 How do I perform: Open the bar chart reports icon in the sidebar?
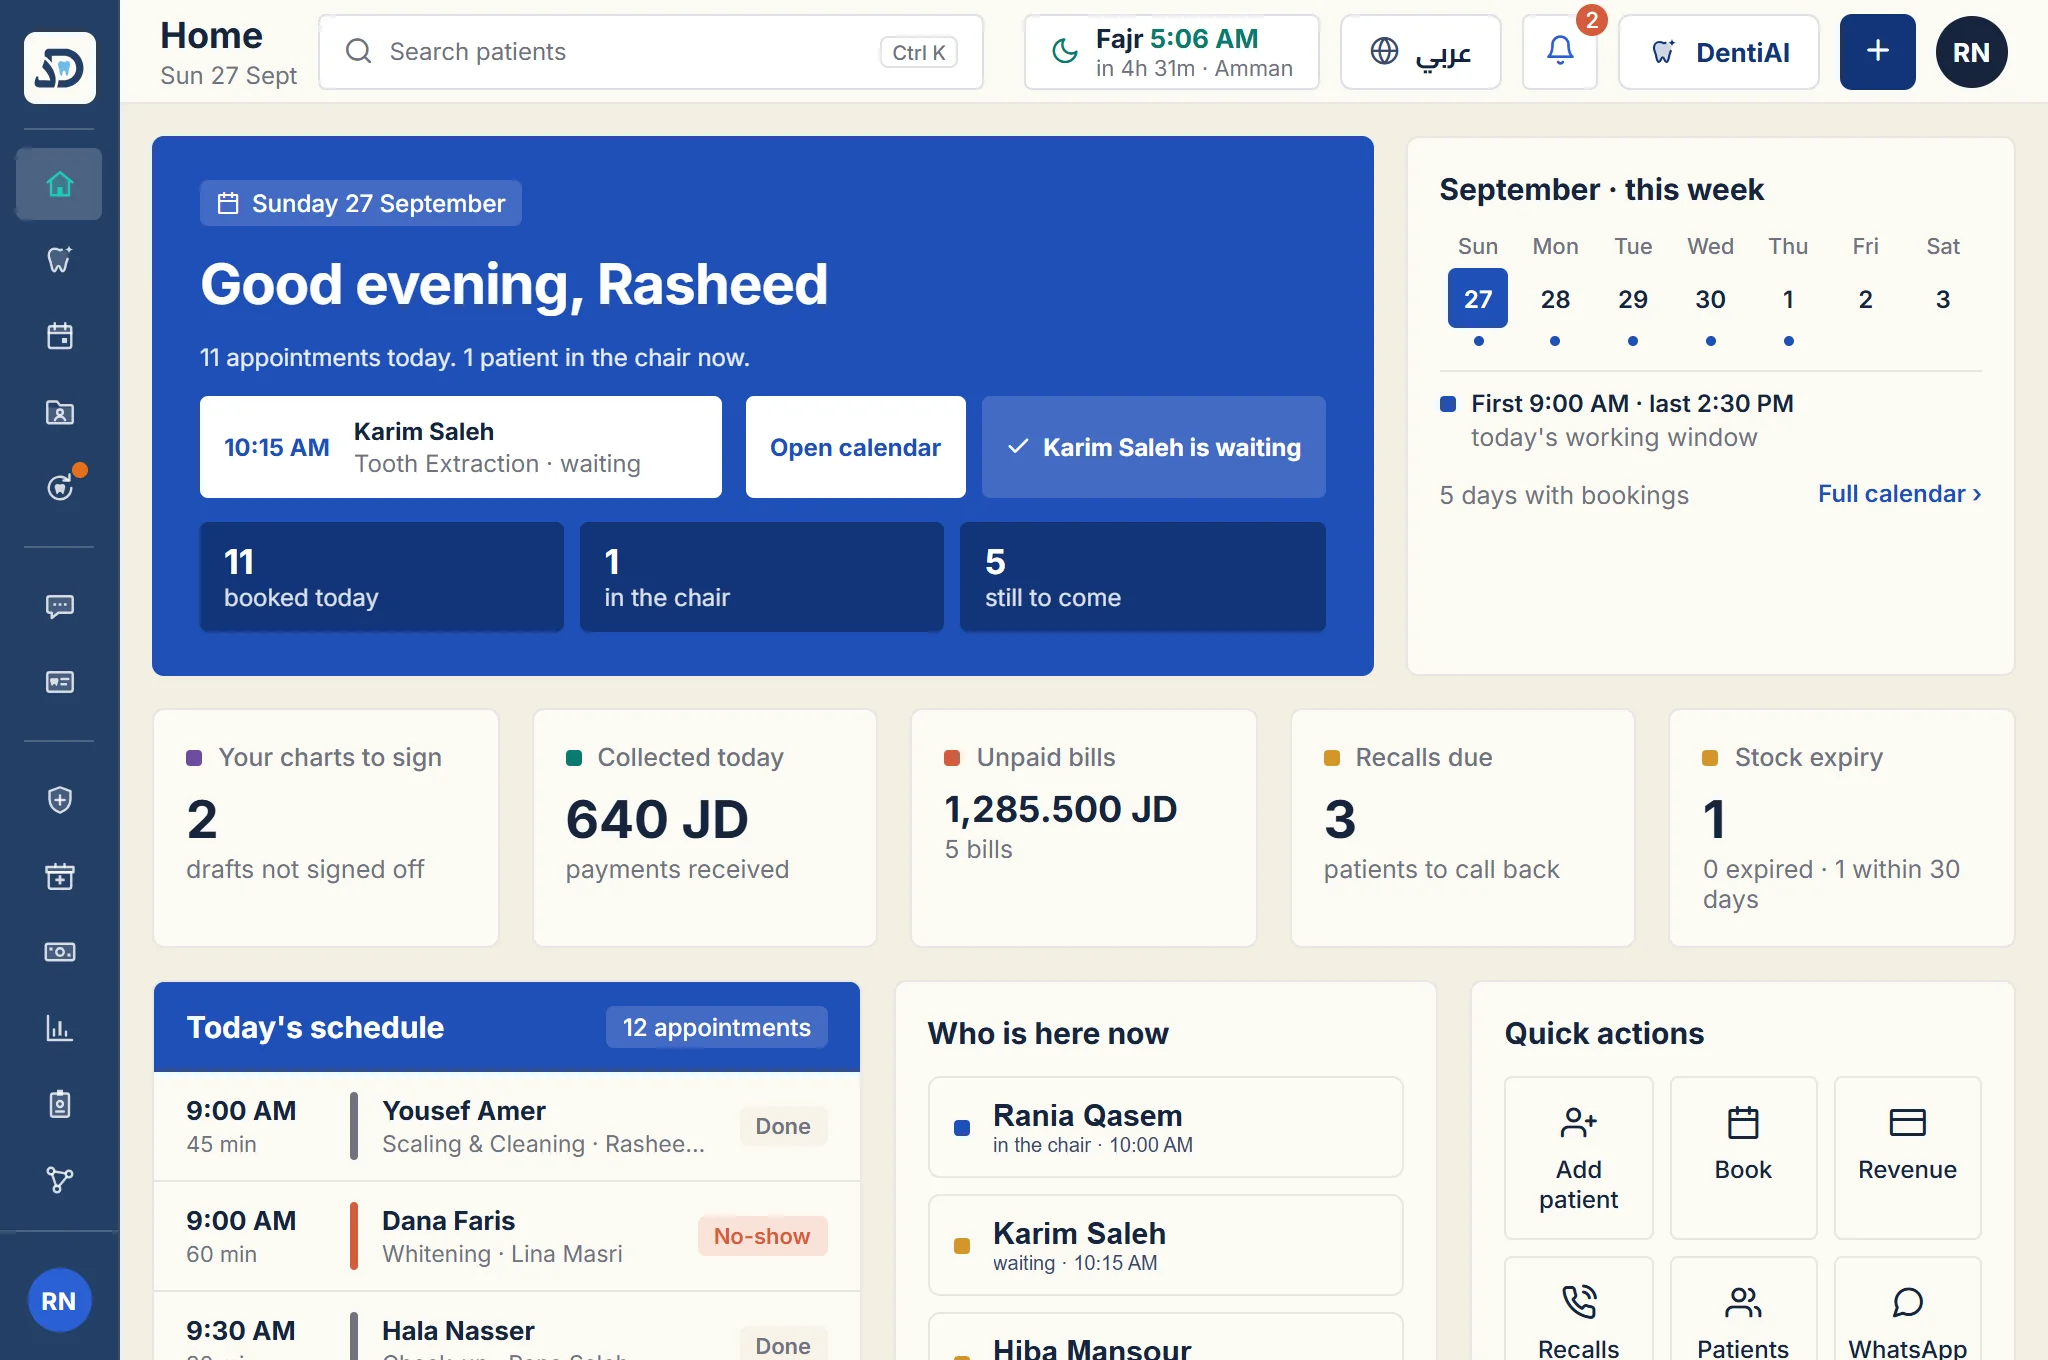59,1028
